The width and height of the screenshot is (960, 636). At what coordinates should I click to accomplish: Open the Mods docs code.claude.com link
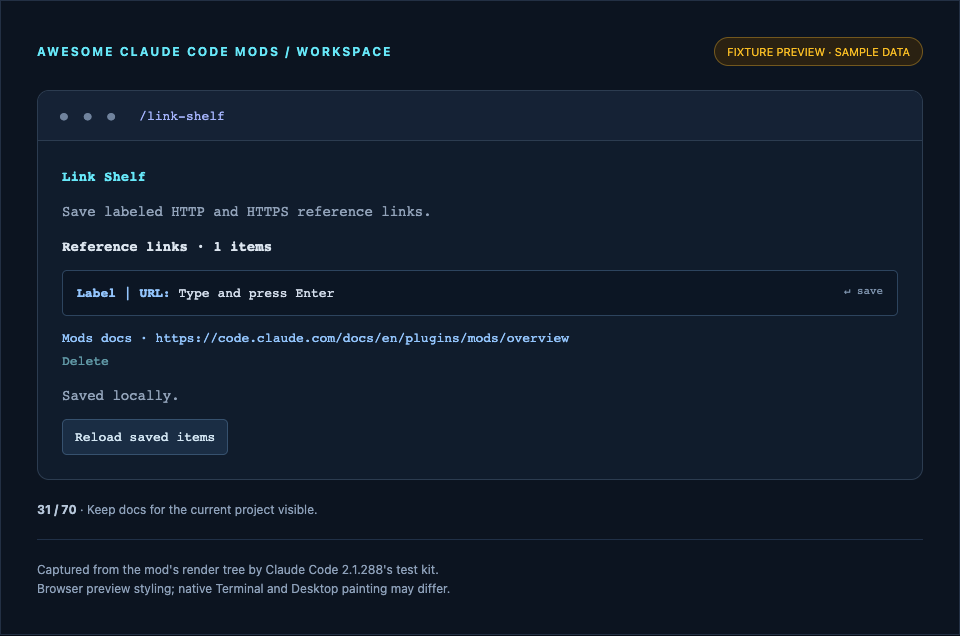(x=315, y=339)
